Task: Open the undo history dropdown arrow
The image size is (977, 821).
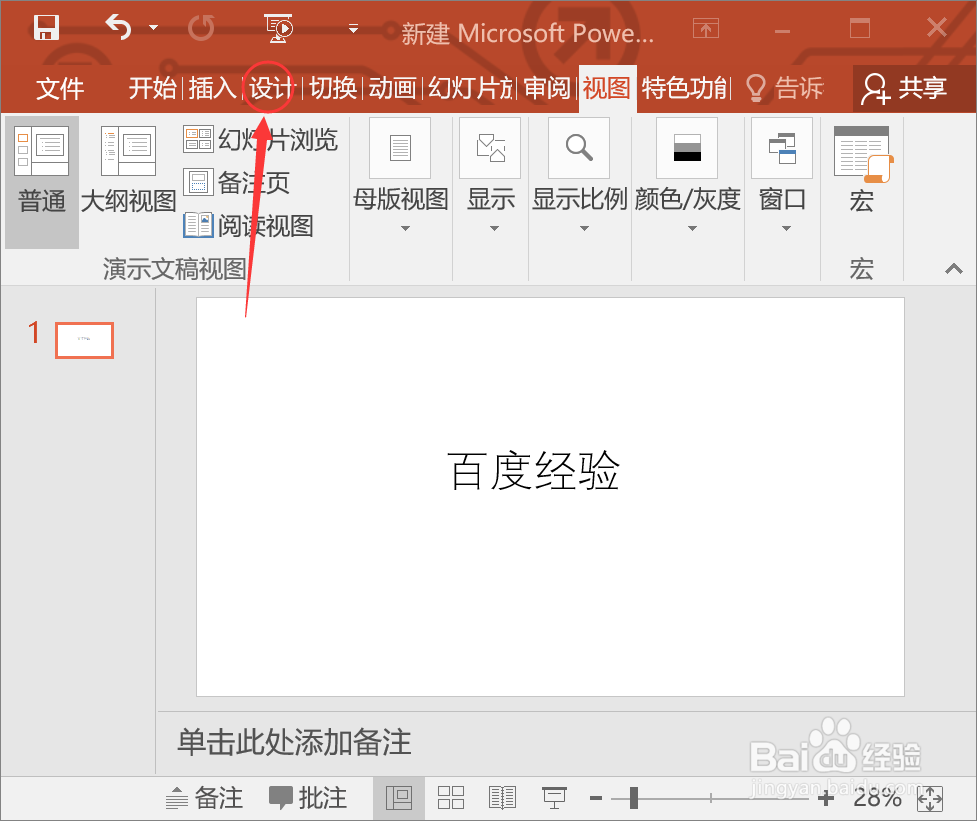Action: point(153,27)
